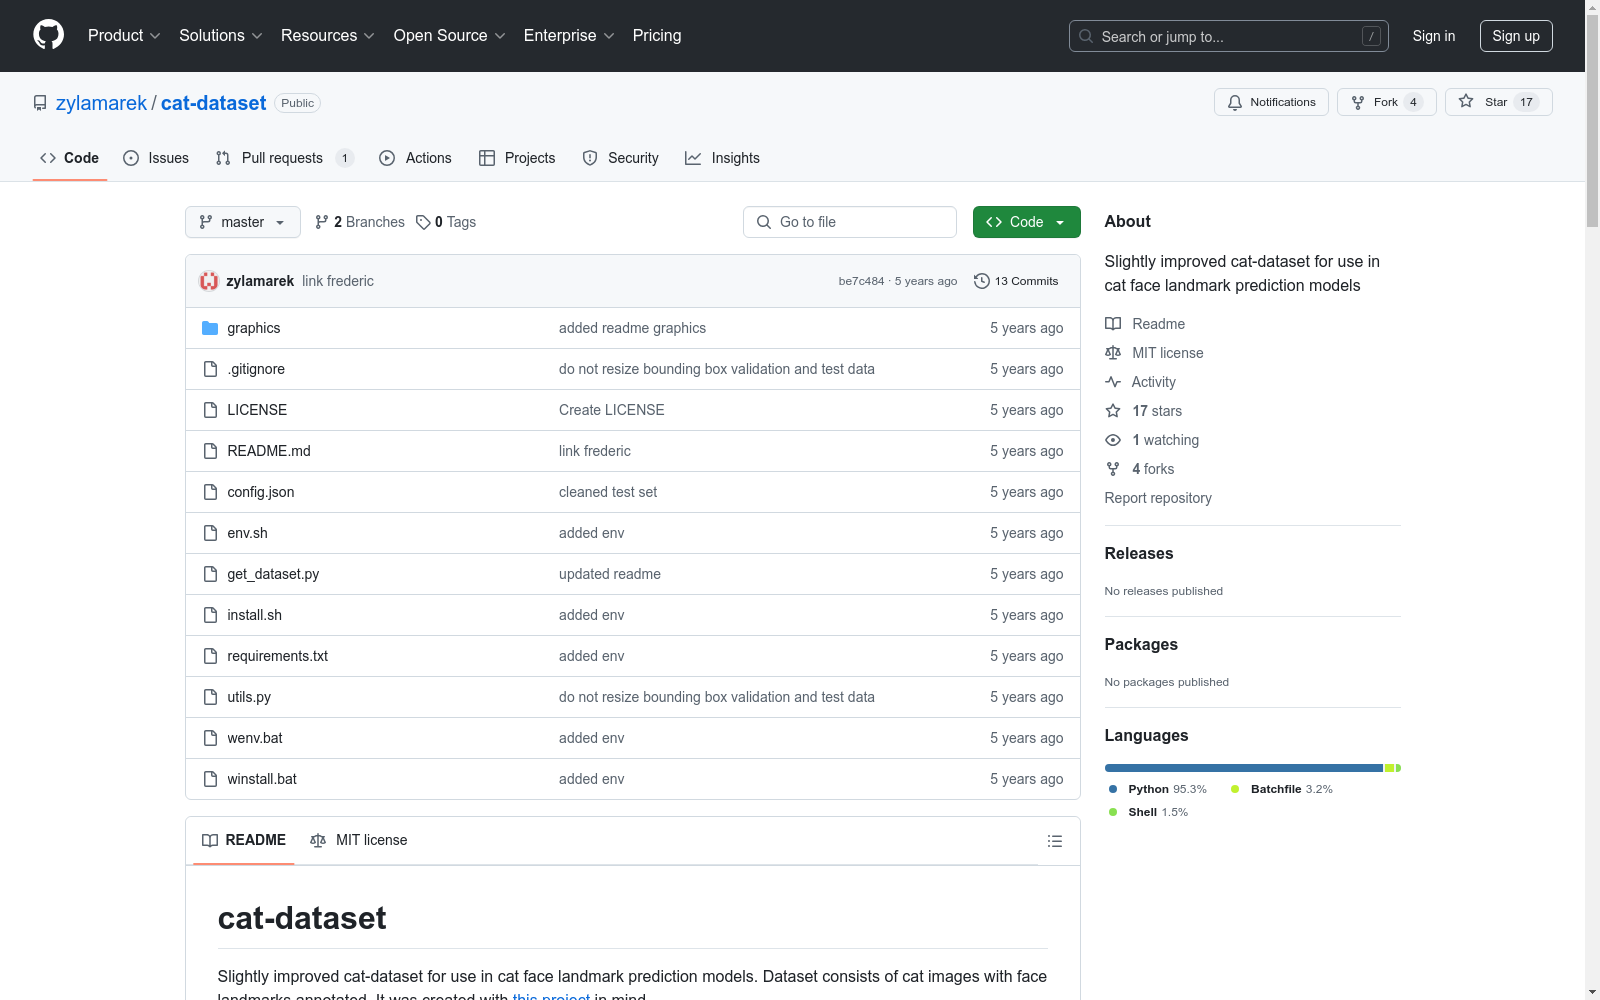Screen dimensions: 1600x1000
Task: Click the Shell language link
Action: click(1149, 812)
